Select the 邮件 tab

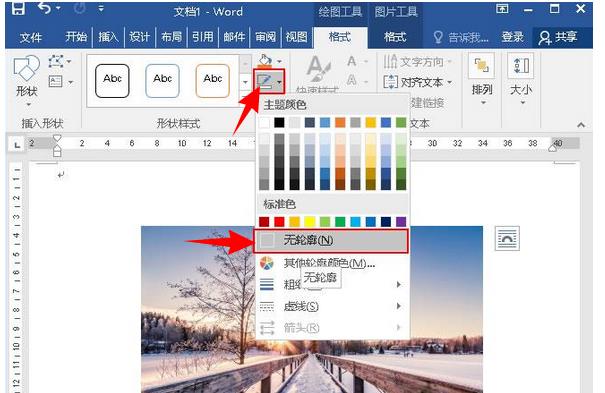pos(234,37)
